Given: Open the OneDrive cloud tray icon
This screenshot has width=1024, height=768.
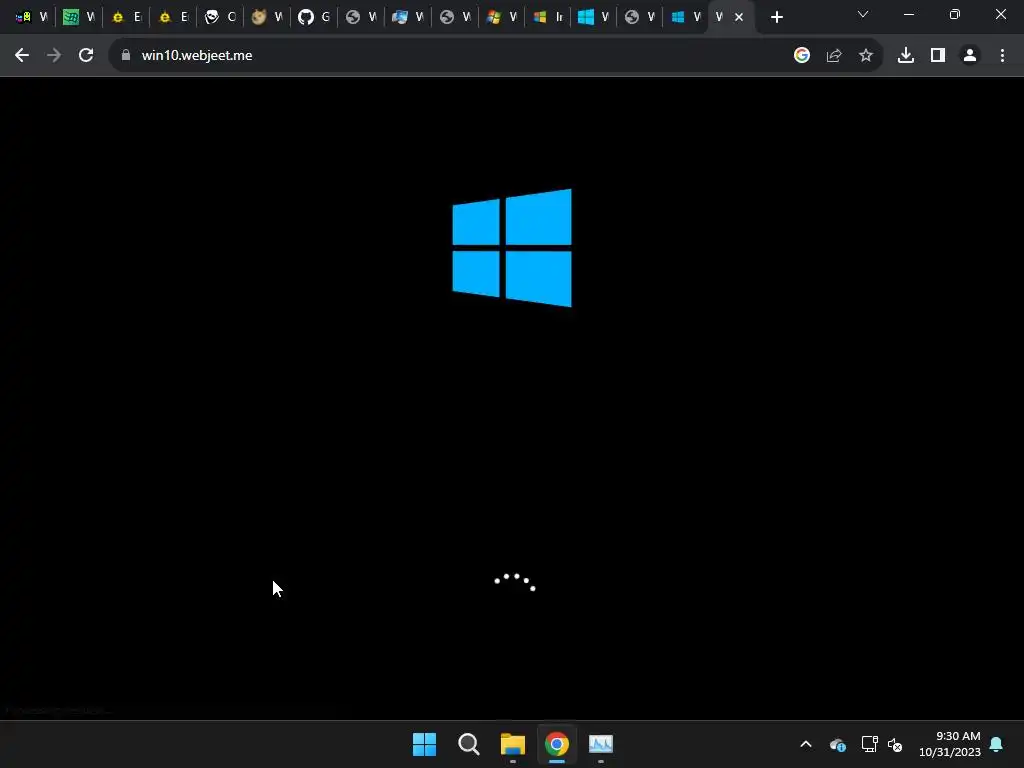Looking at the screenshot, I should coord(838,744).
